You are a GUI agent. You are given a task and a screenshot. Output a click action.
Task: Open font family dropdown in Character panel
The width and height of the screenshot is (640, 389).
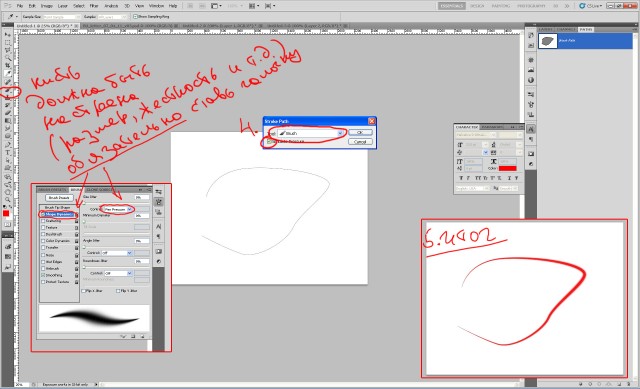[476, 135]
